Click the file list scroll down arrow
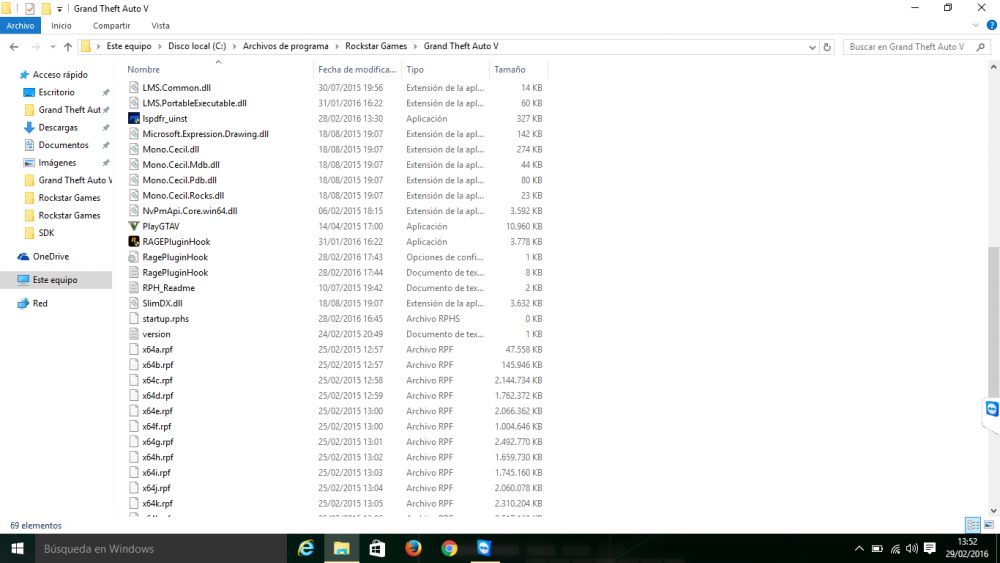The image size is (1000, 563). pyautogui.click(x=994, y=511)
